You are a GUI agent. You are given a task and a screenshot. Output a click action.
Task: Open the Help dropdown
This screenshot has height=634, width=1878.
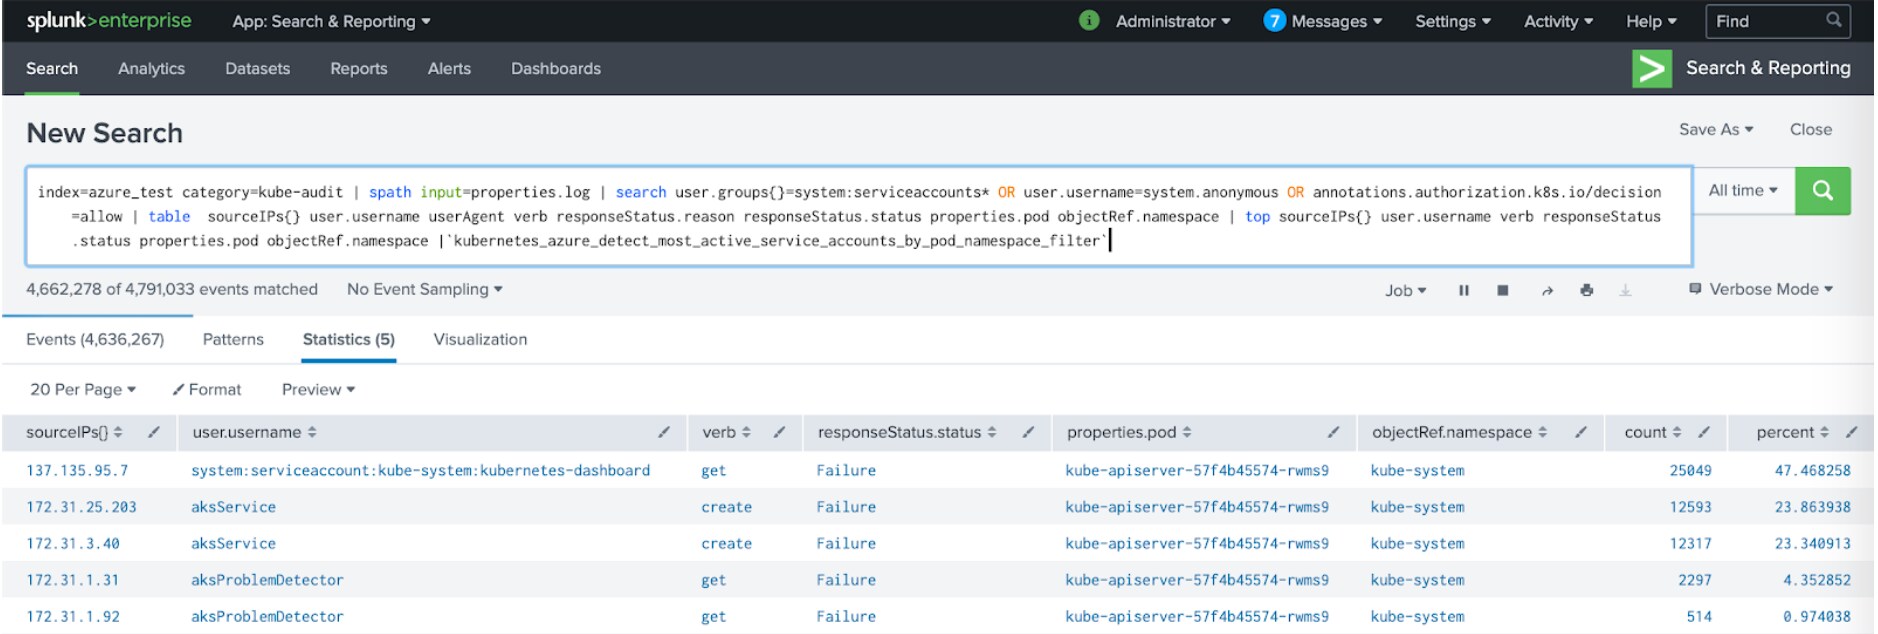[1651, 21]
